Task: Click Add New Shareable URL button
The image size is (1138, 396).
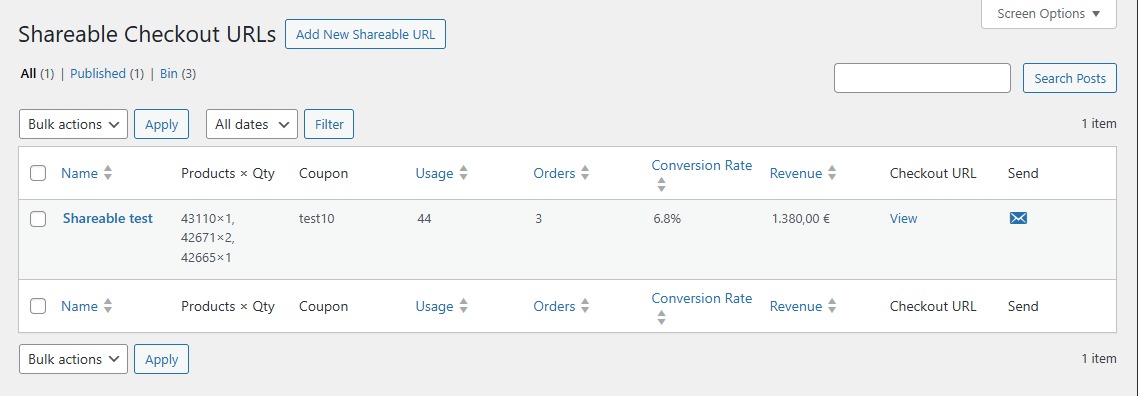Action: pyautogui.click(x=365, y=34)
